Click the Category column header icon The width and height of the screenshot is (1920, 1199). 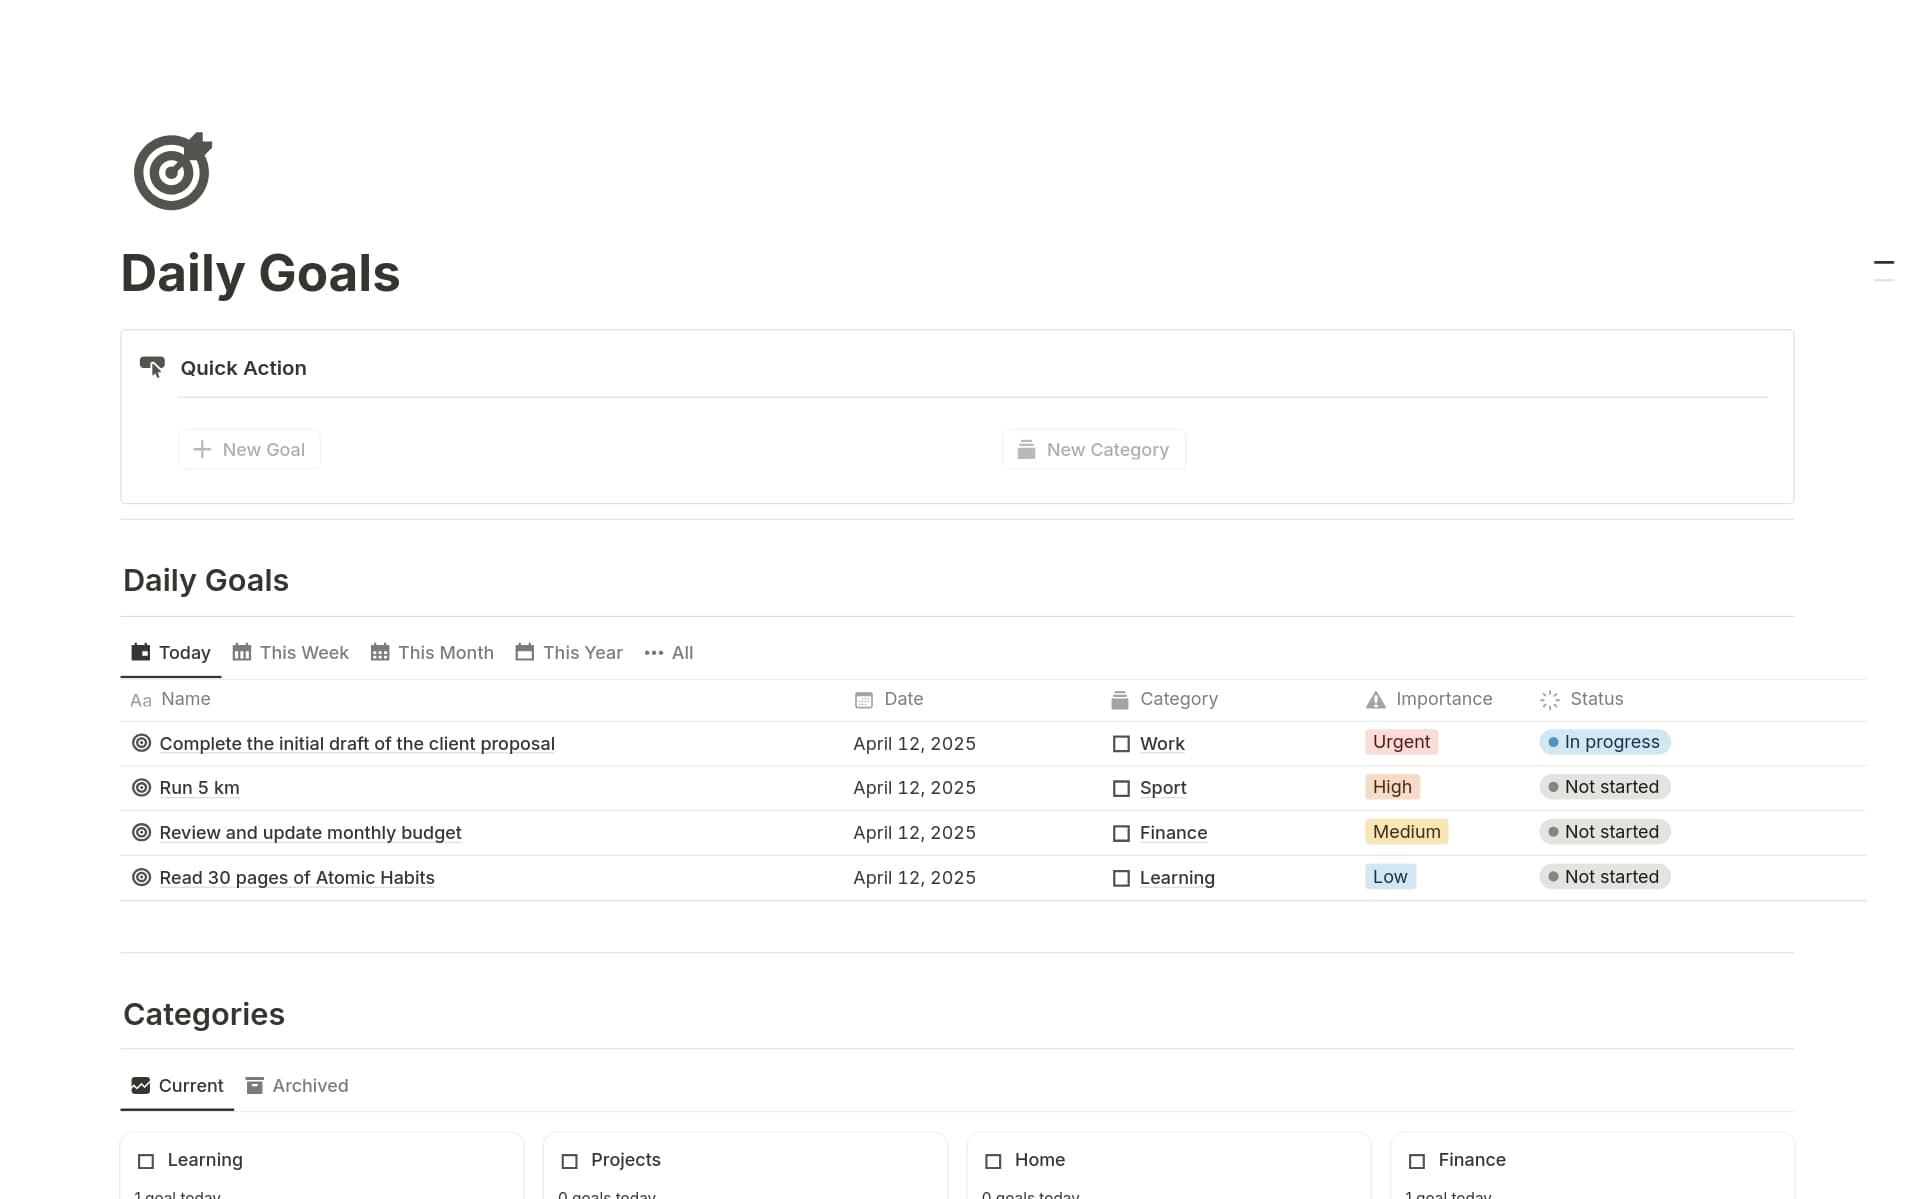(x=1120, y=700)
